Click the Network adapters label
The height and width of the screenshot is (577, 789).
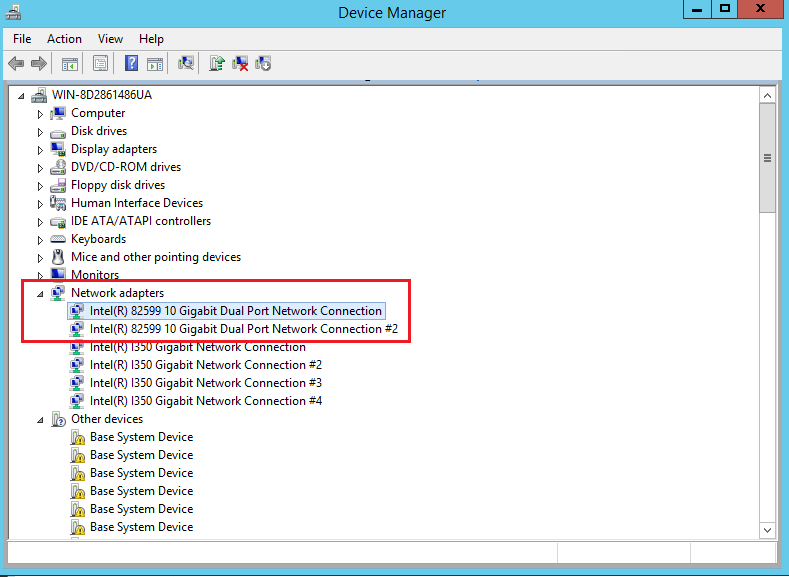coord(117,293)
